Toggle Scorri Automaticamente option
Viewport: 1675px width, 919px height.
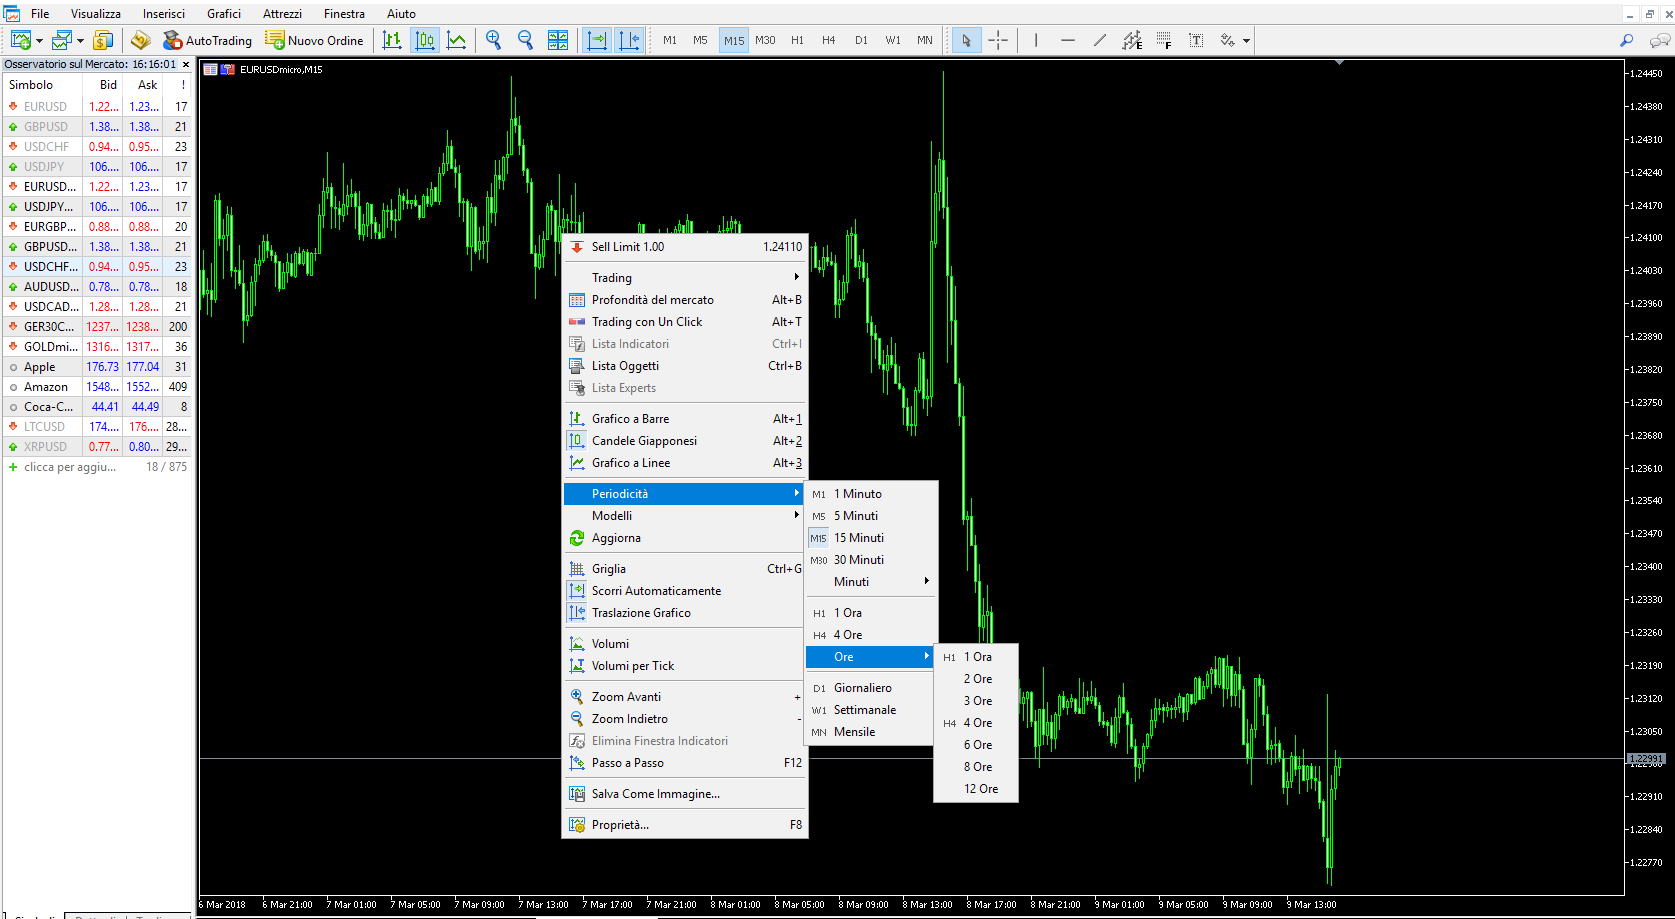(685, 591)
